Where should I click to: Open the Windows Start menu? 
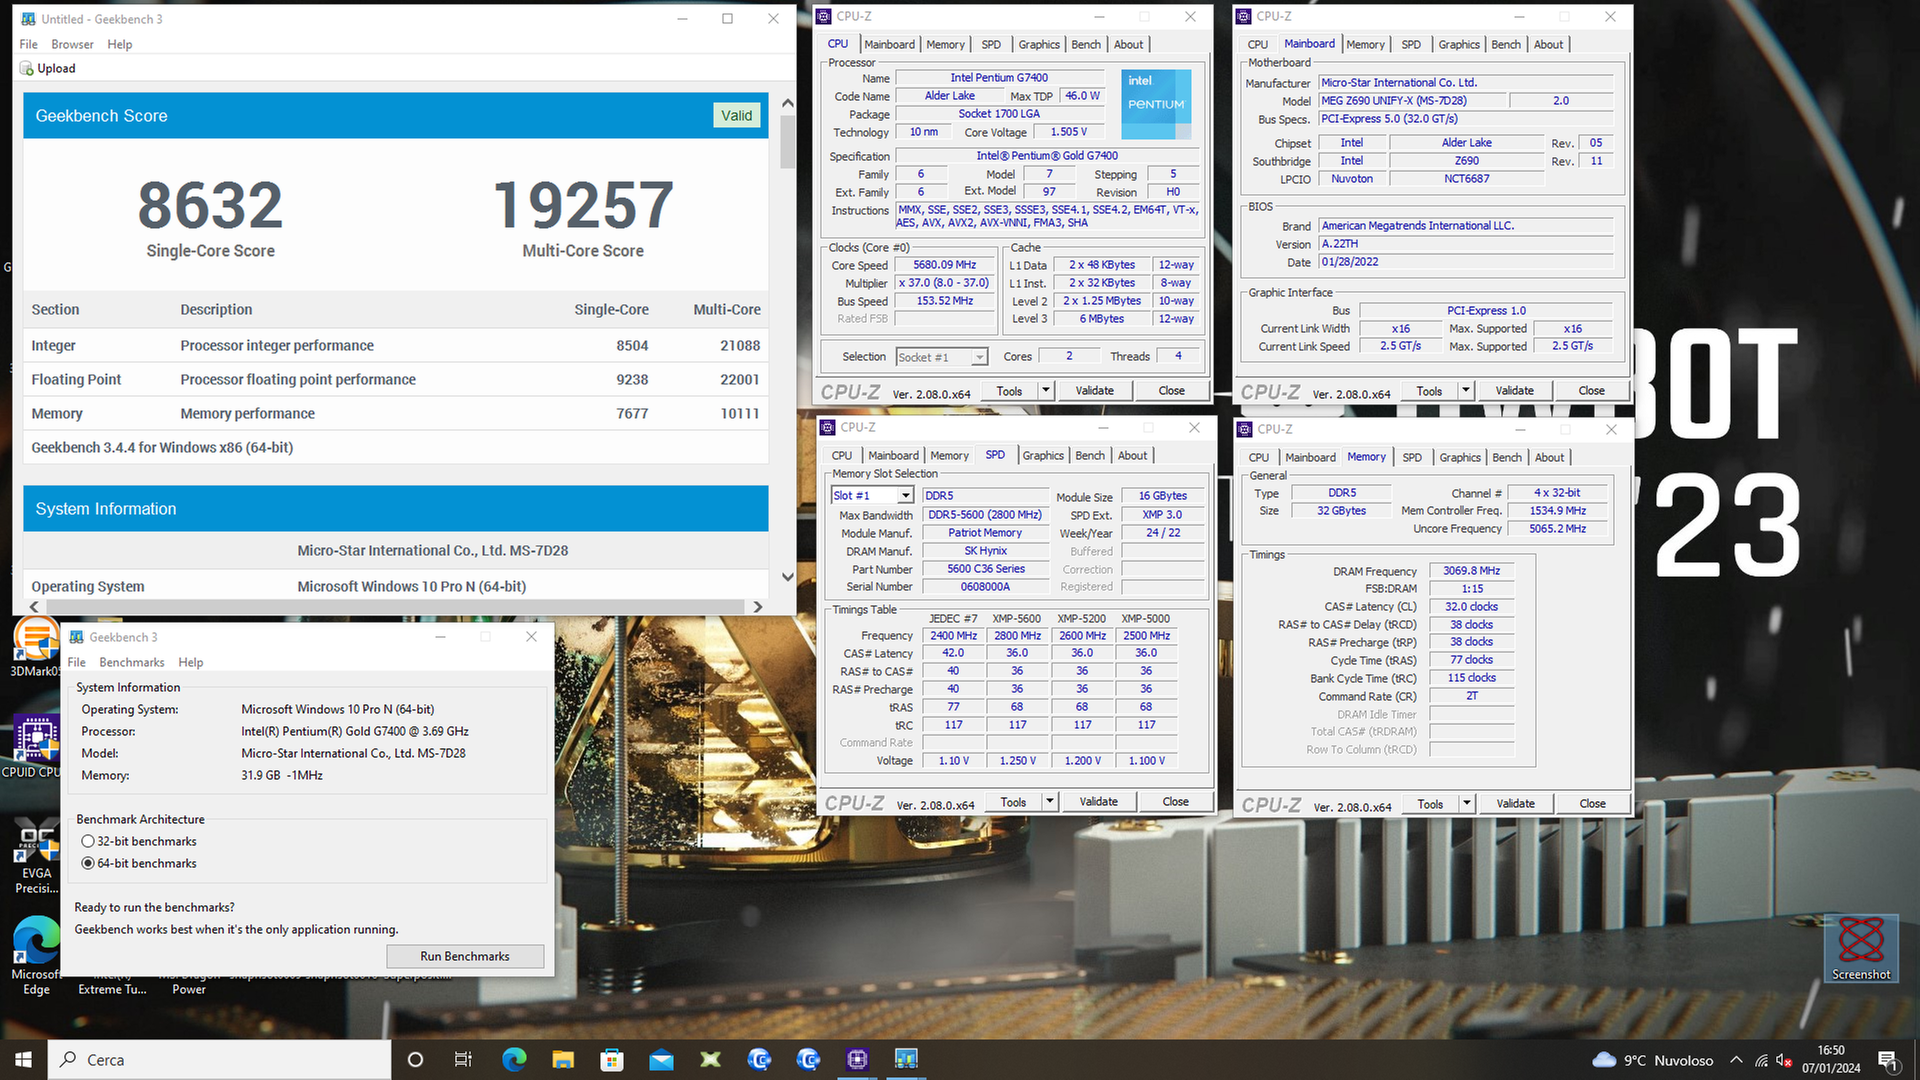23,1059
